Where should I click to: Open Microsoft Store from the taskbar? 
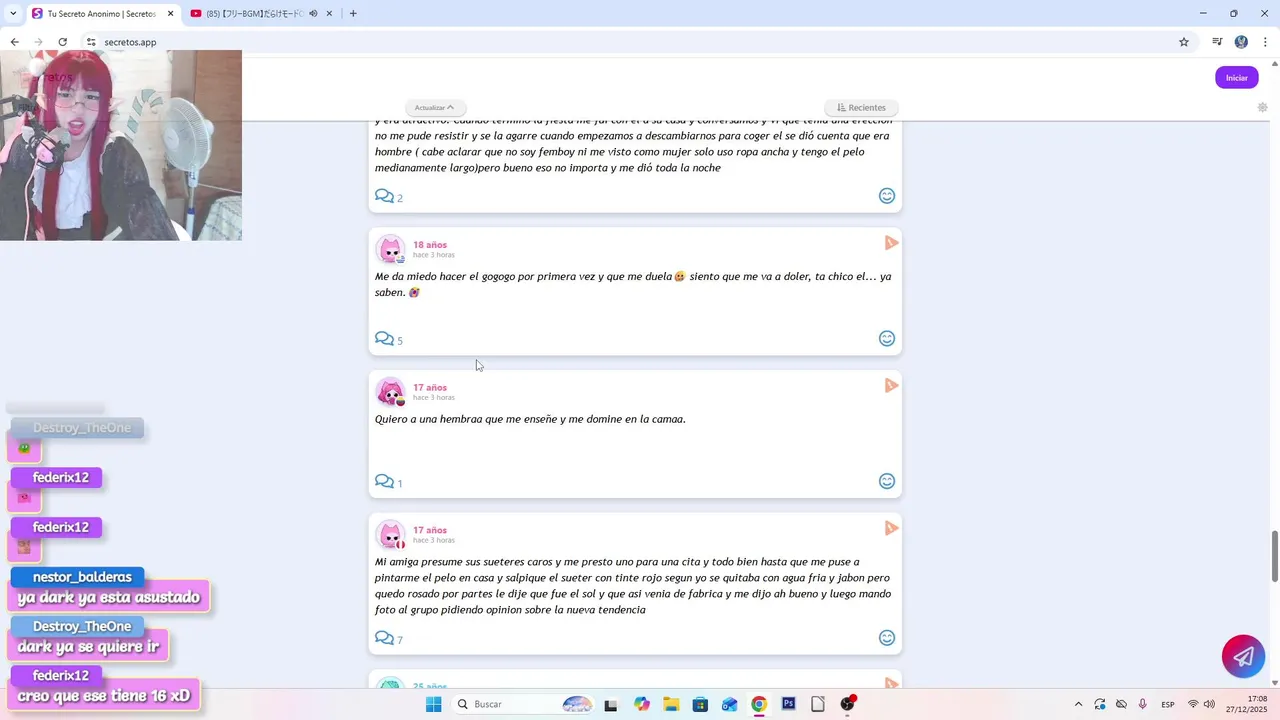coord(700,704)
